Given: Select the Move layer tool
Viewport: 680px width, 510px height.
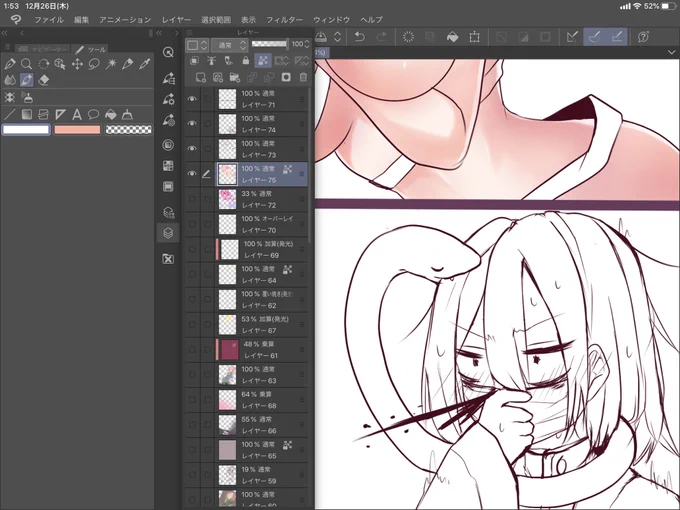Looking at the screenshot, I should 77,64.
